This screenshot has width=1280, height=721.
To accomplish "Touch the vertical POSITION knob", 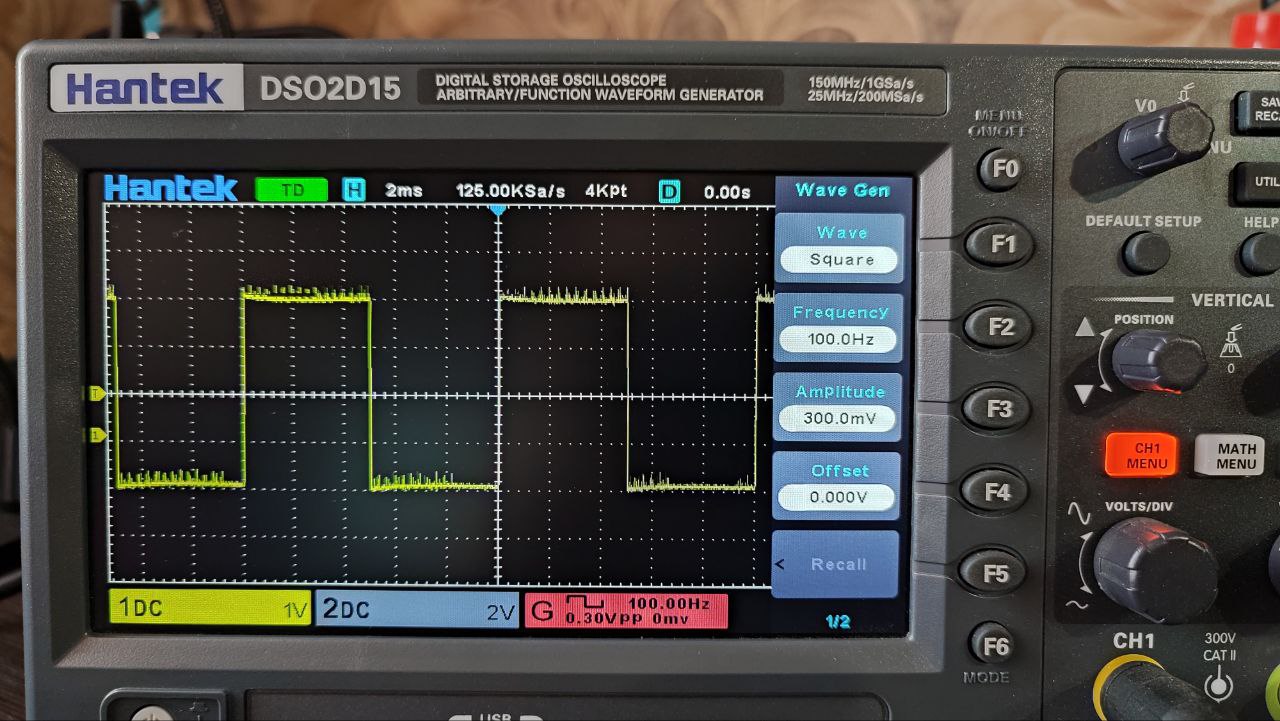I will coord(1158,361).
